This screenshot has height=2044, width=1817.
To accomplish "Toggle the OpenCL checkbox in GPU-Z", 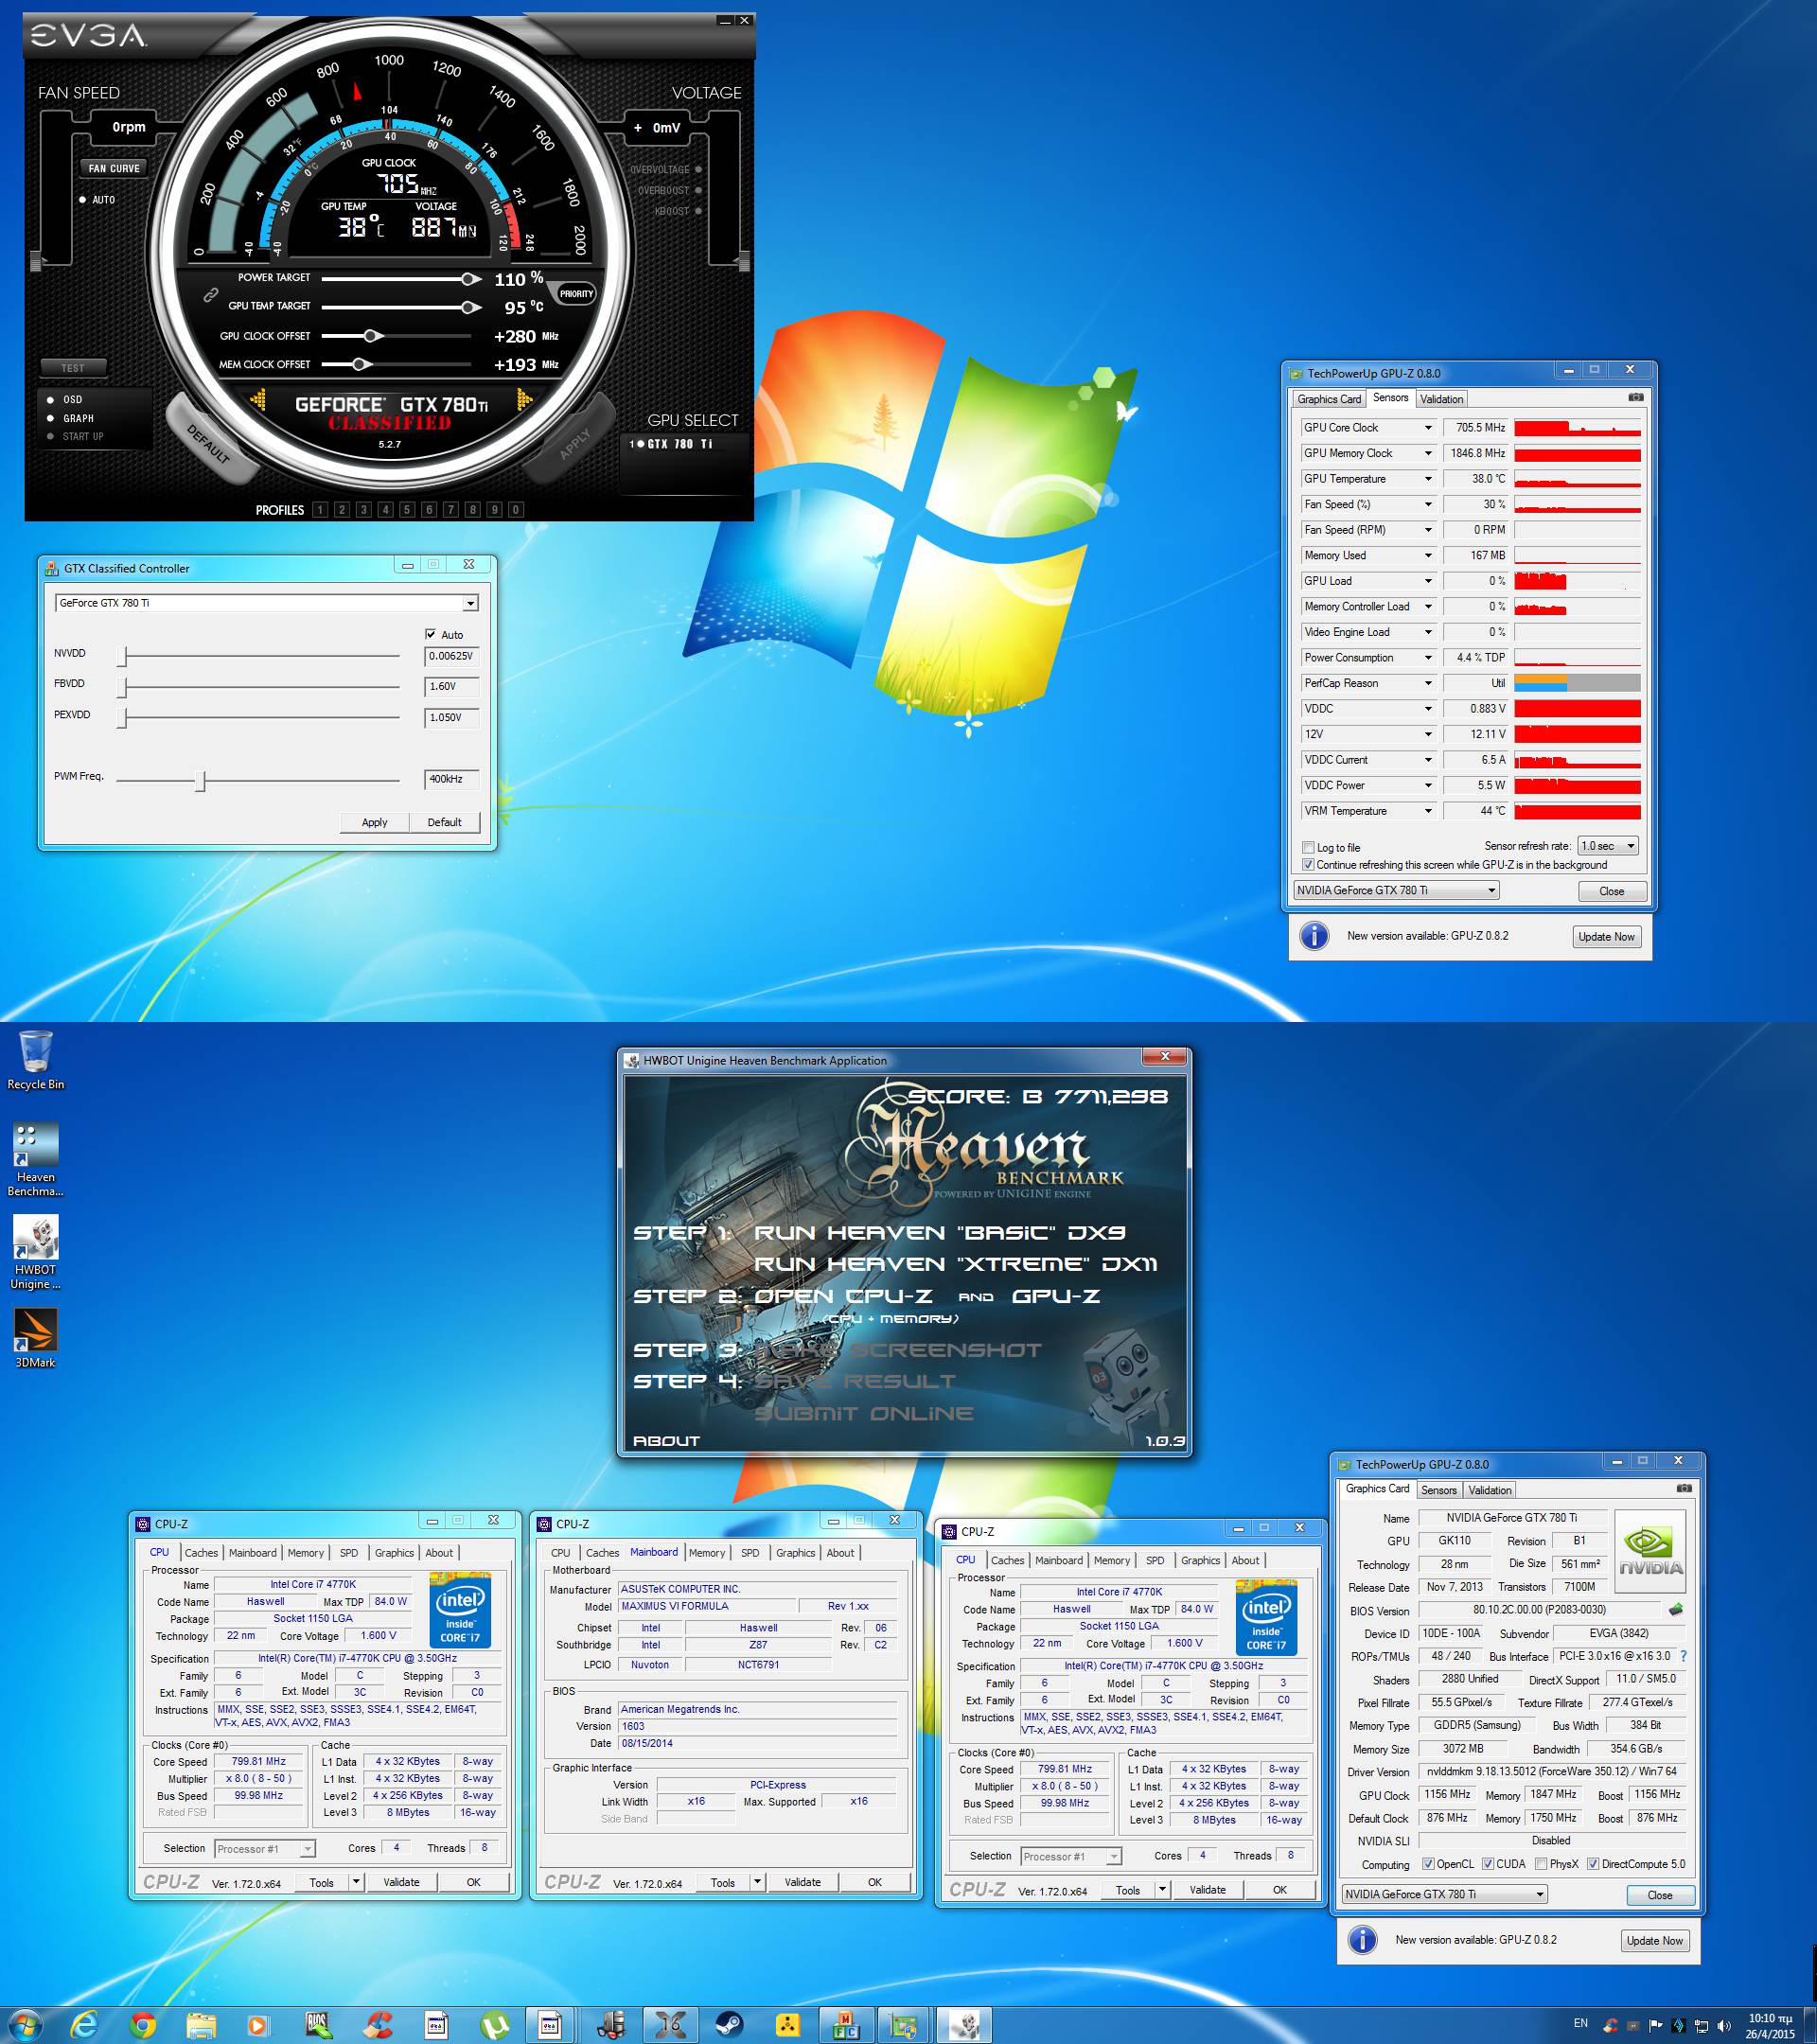I will pos(1428,1864).
